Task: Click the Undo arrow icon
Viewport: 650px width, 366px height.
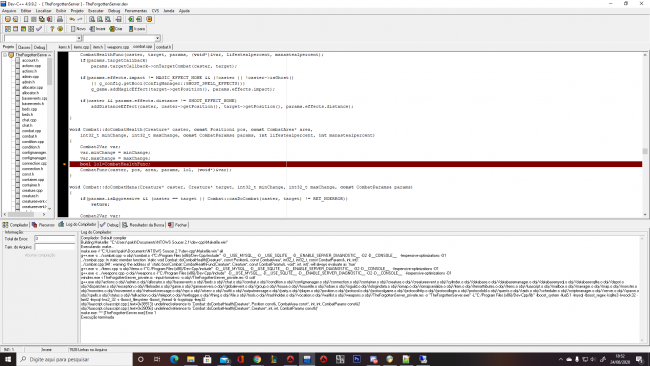Action: pyautogui.click(x=72, y=19)
